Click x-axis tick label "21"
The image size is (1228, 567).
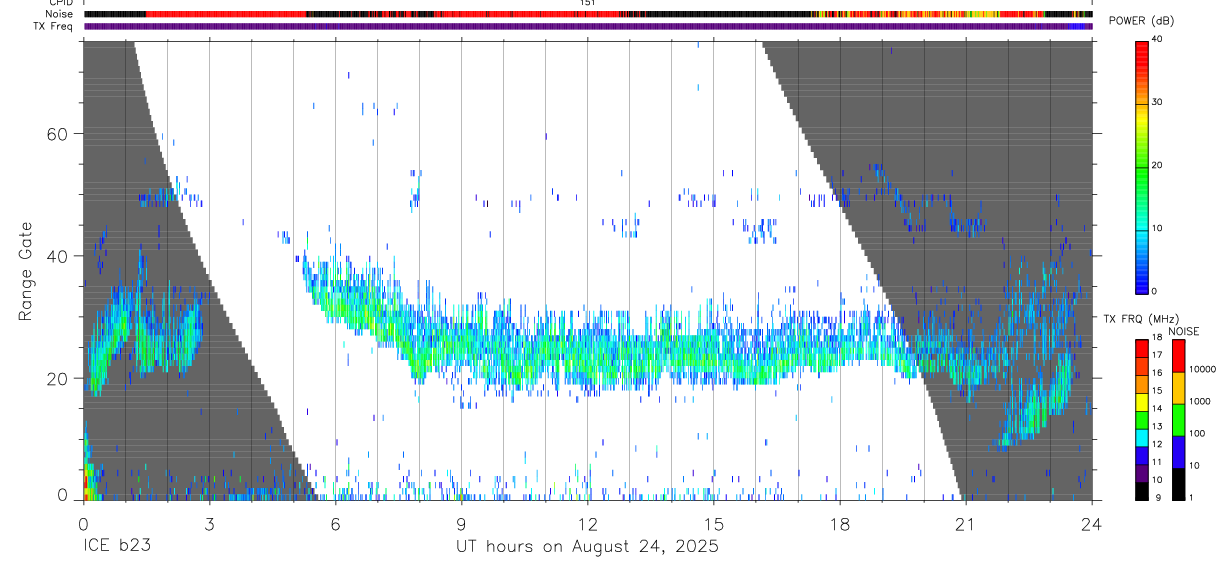[965, 524]
